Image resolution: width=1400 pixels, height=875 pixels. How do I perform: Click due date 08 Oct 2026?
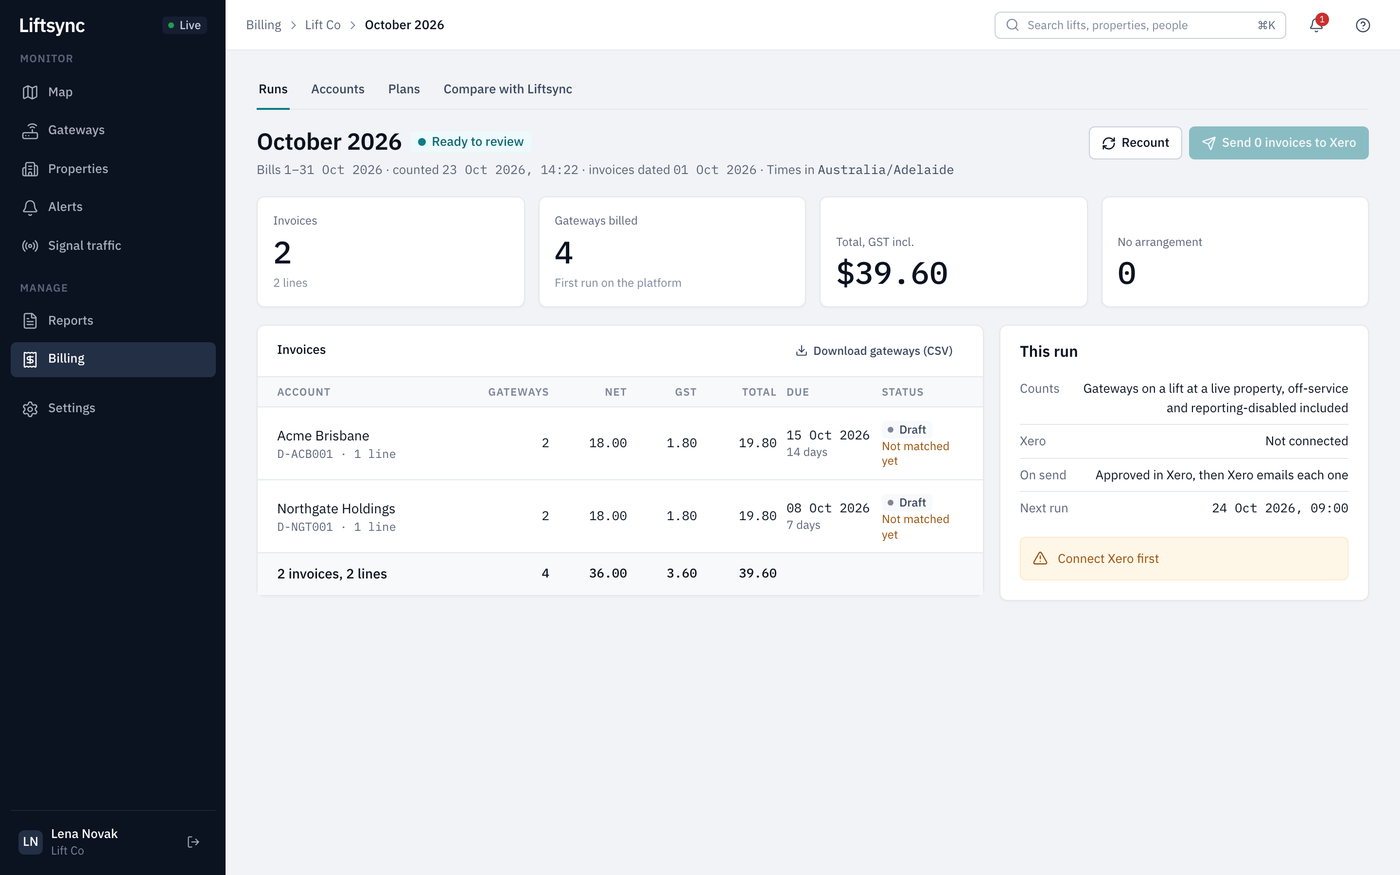[x=828, y=509]
